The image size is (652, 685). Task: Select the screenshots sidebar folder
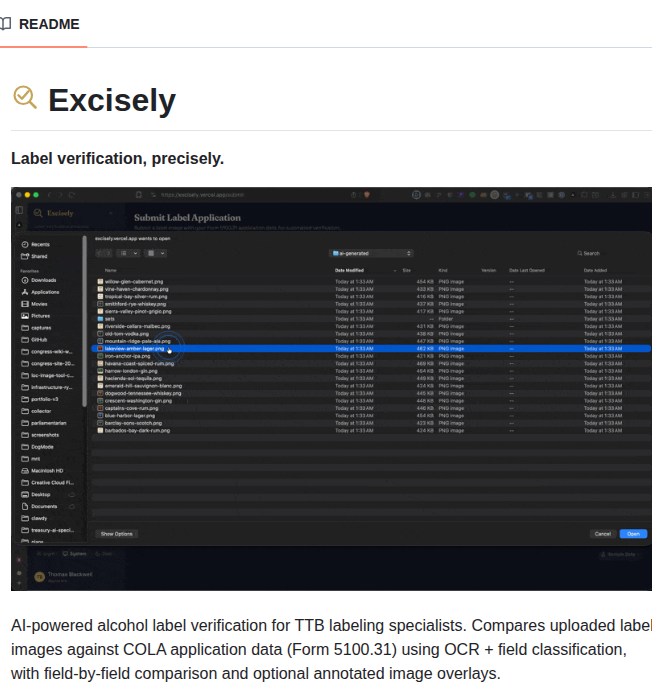(x=45, y=435)
